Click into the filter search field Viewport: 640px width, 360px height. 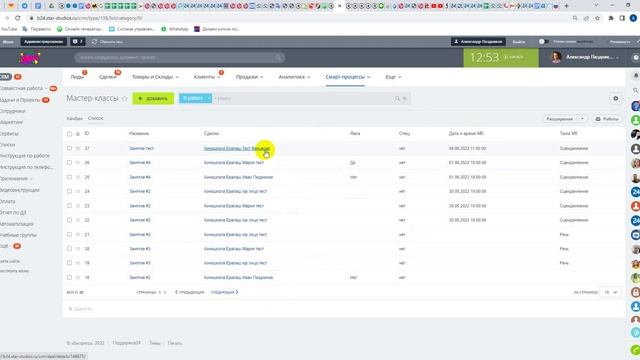click(304, 98)
